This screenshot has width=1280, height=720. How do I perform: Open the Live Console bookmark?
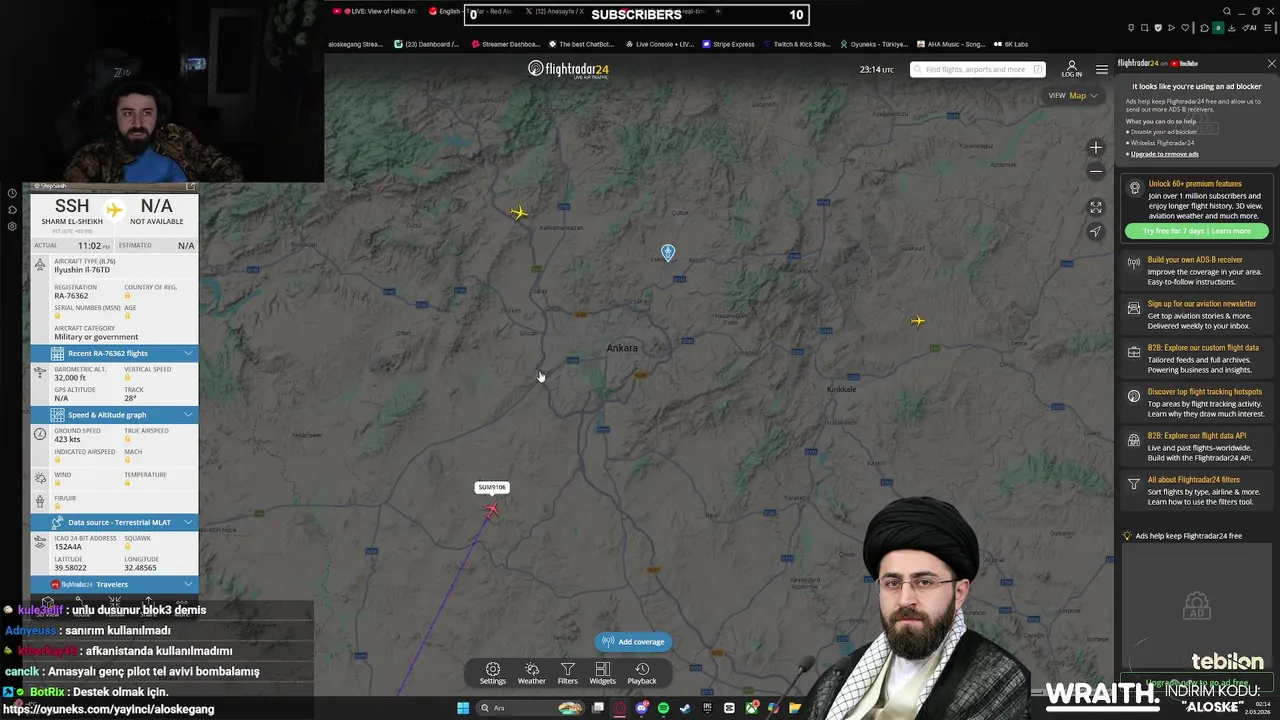pyautogui.click(x=659, y=44)
